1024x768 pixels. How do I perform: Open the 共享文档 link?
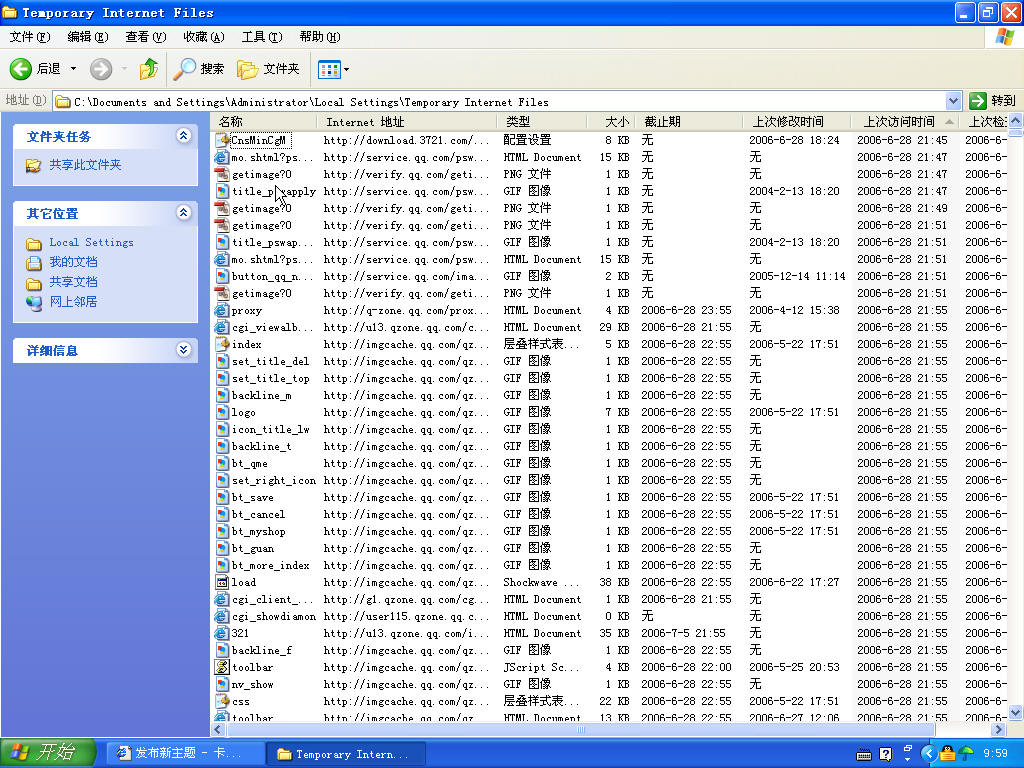[73, 281]
